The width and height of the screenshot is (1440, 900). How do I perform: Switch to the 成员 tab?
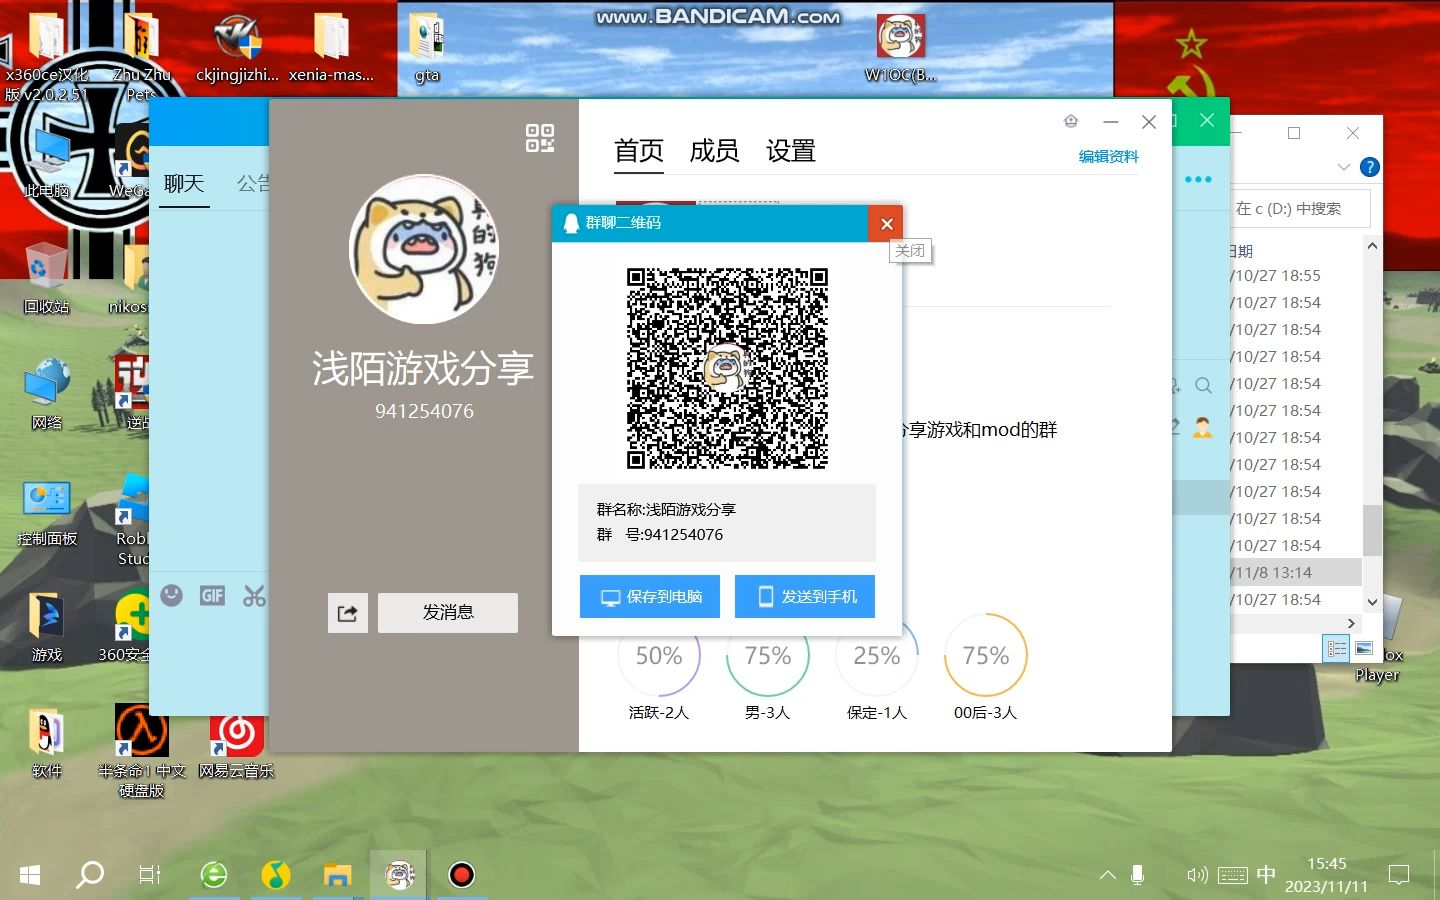[714, 152]
